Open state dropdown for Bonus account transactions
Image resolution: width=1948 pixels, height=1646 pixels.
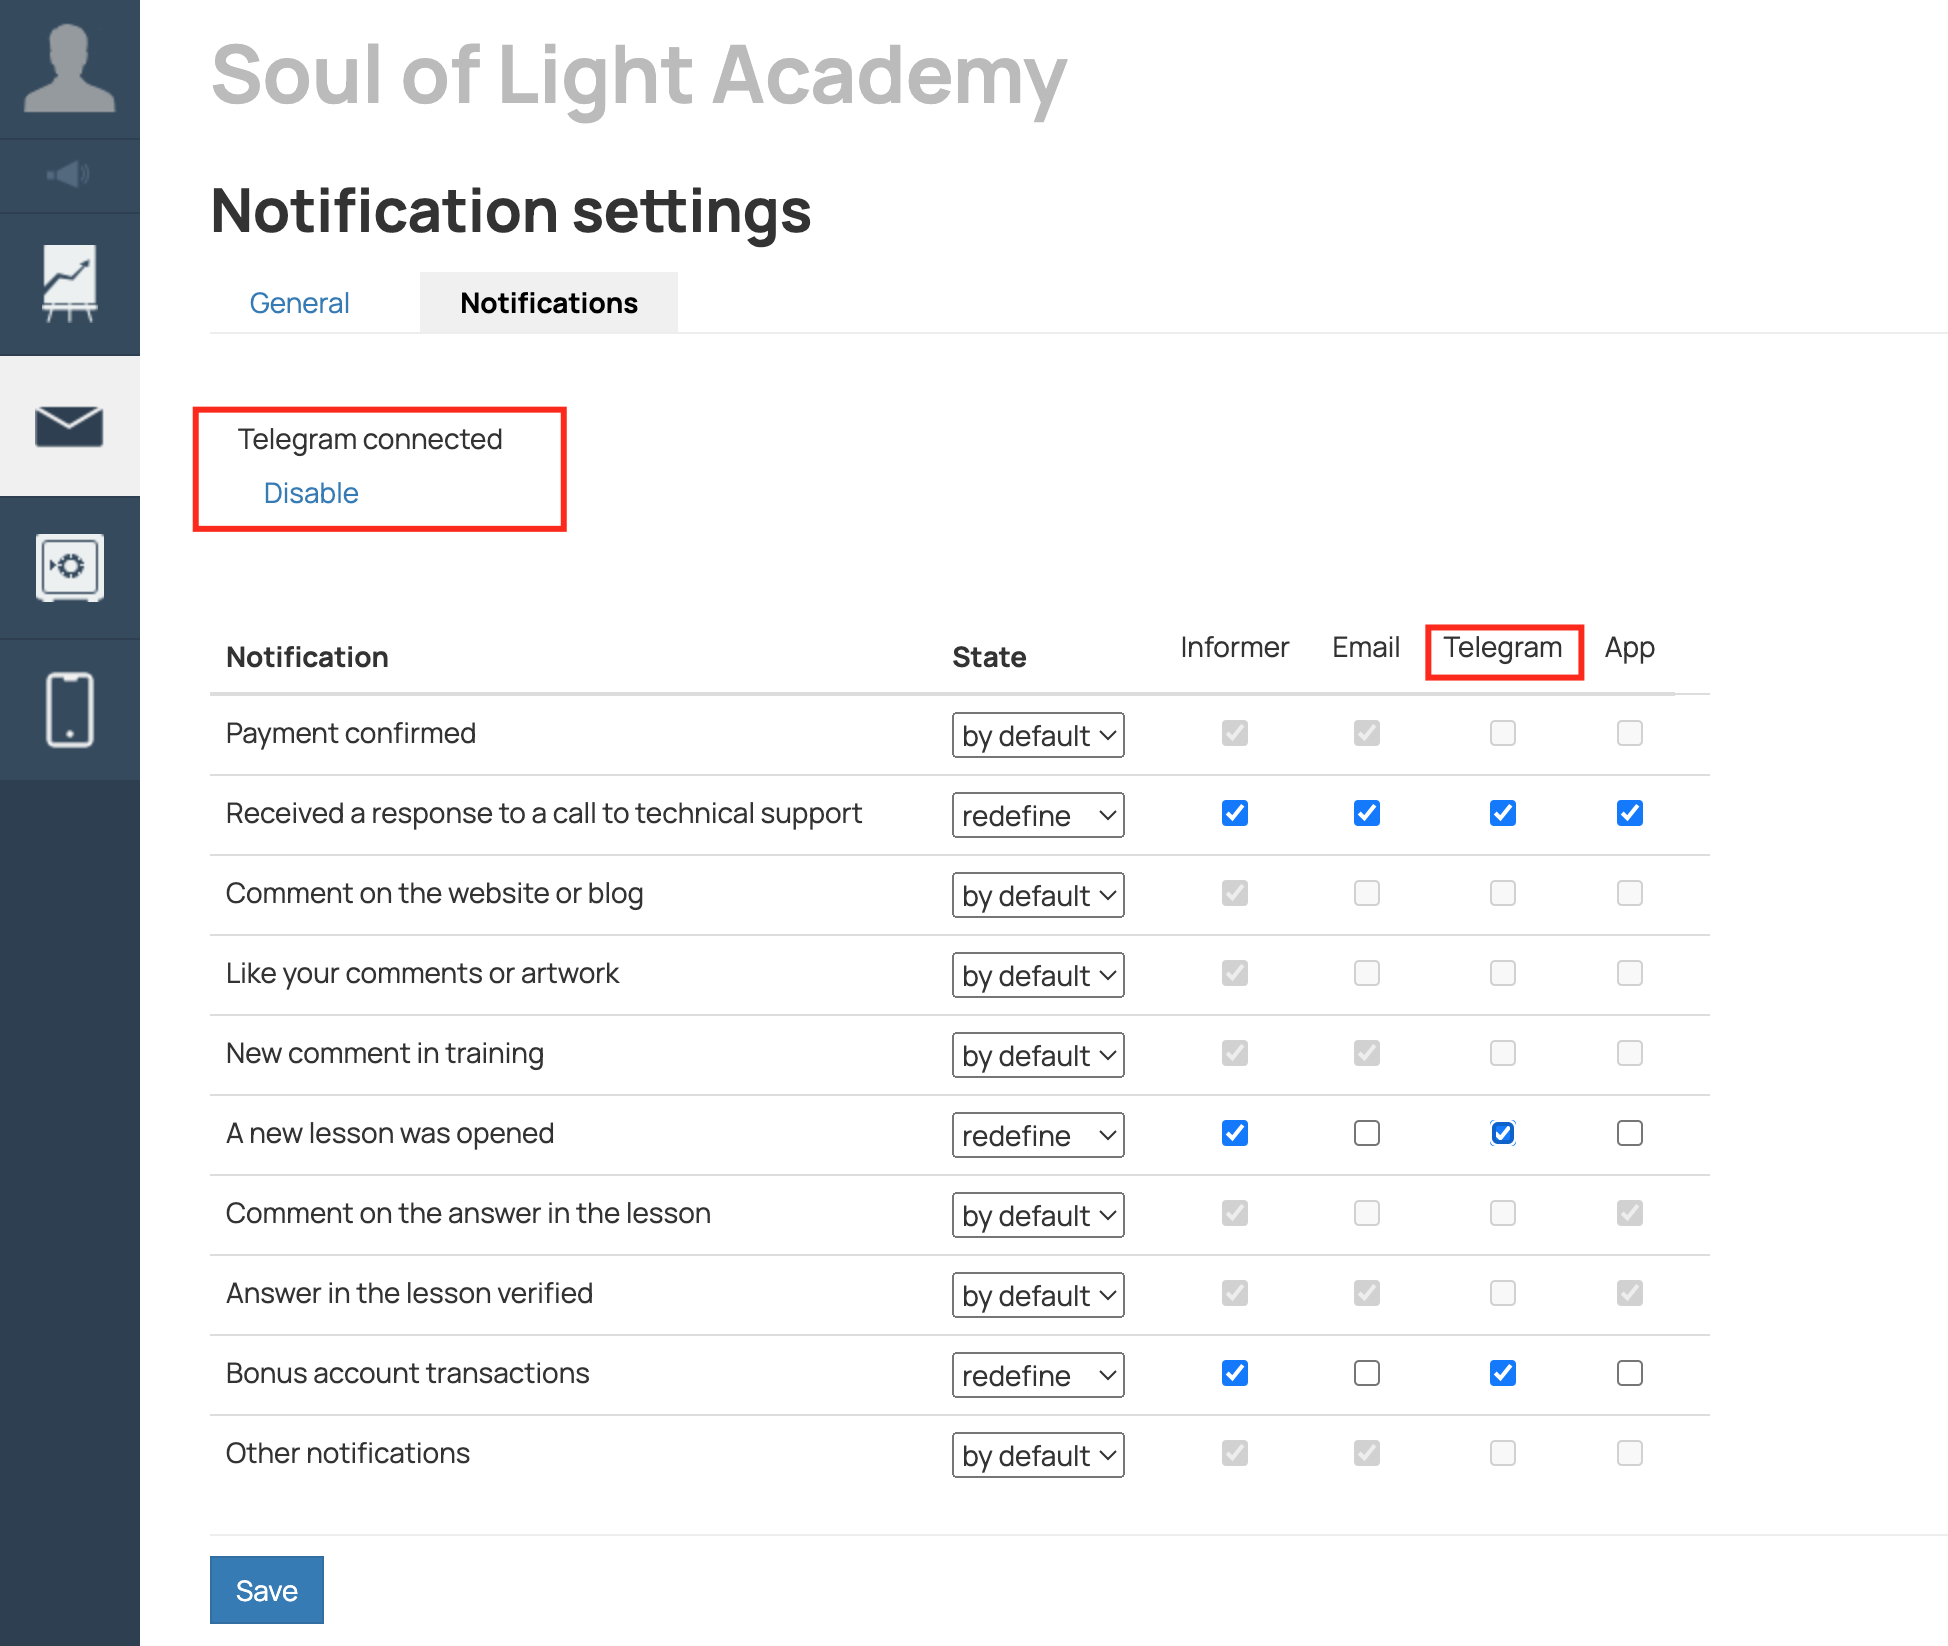pyautogui.click(x=1037, y=1375)
